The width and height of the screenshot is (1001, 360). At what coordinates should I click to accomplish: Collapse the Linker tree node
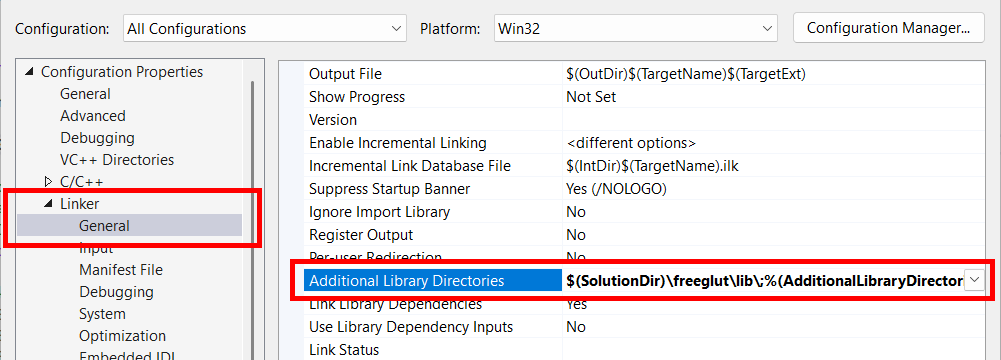coord(48,204)
